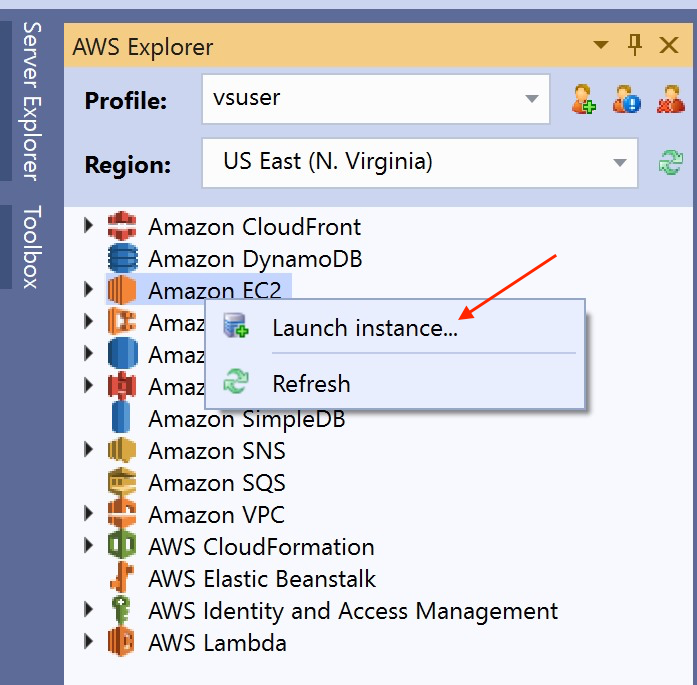This screenshot has height=685, width=697.
Task: Select Amazon SNS tree item
Action: (217, 451)
